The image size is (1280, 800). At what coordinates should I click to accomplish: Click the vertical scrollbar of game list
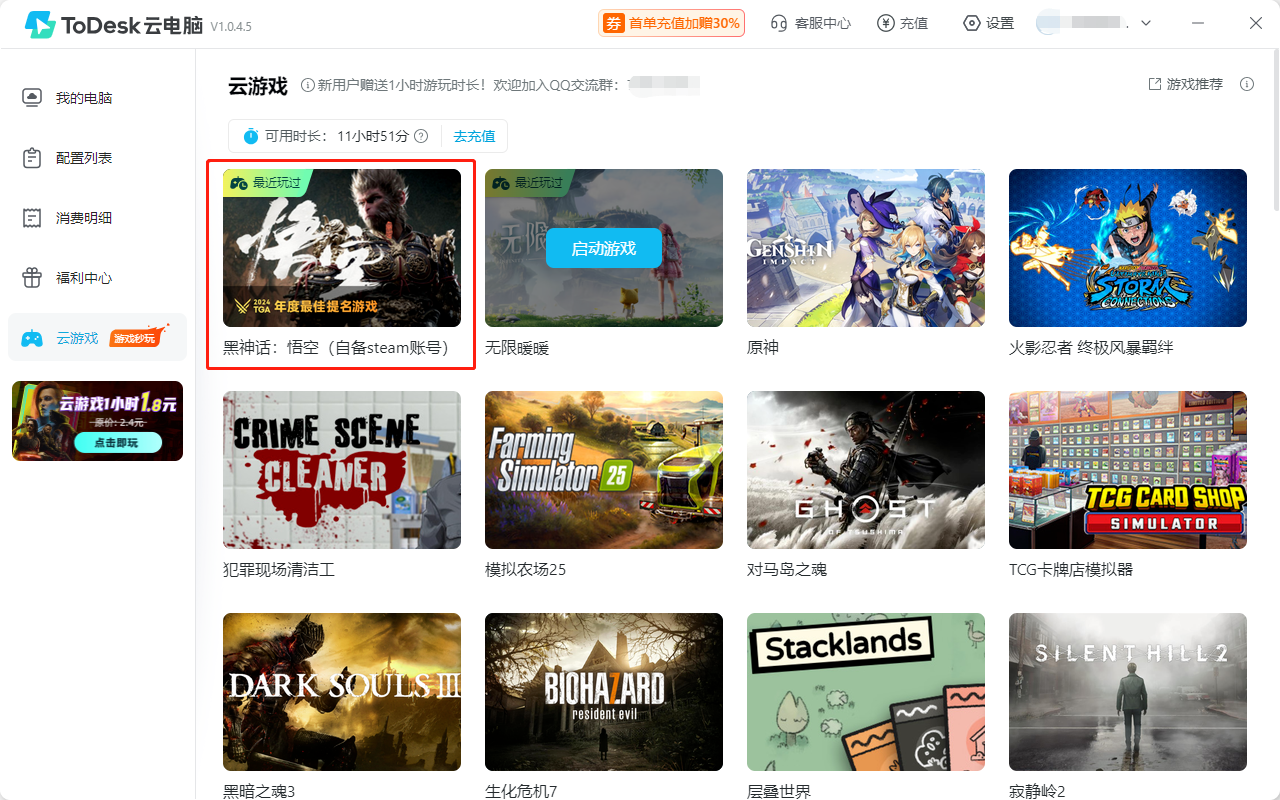coord(1275,130)
